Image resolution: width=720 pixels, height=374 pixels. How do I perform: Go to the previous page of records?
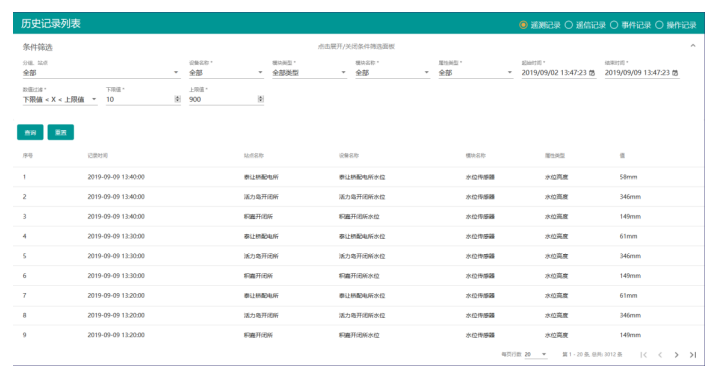pyautogui.click(x=660, y=355)
